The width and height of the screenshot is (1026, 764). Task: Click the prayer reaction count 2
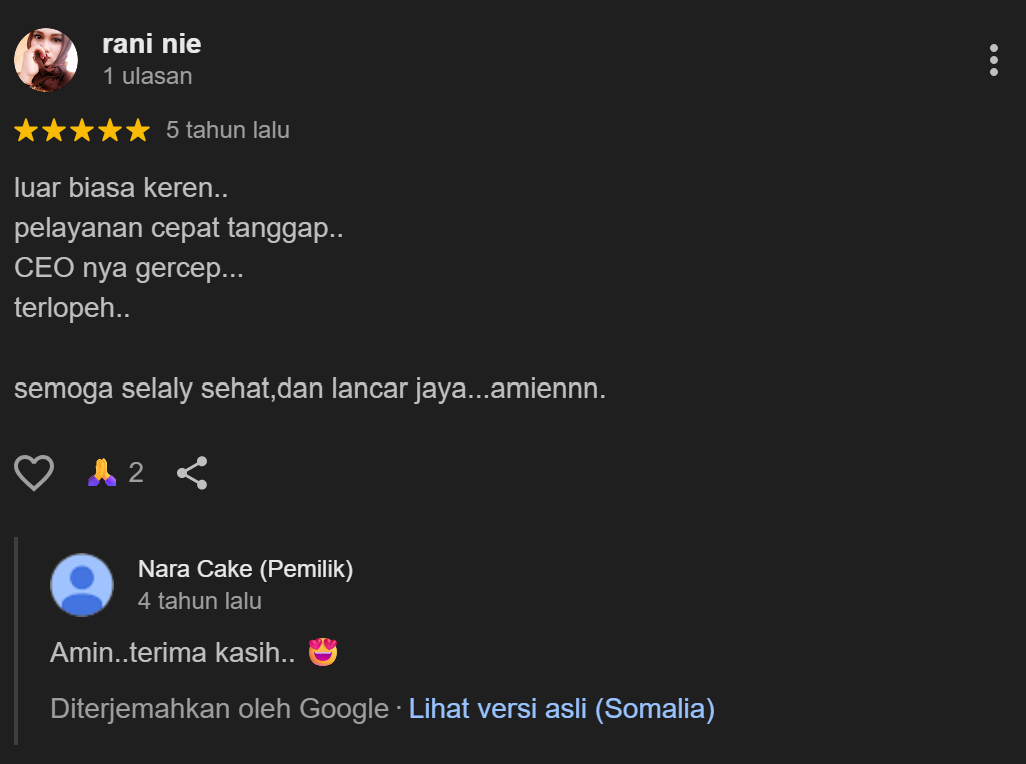136,471
